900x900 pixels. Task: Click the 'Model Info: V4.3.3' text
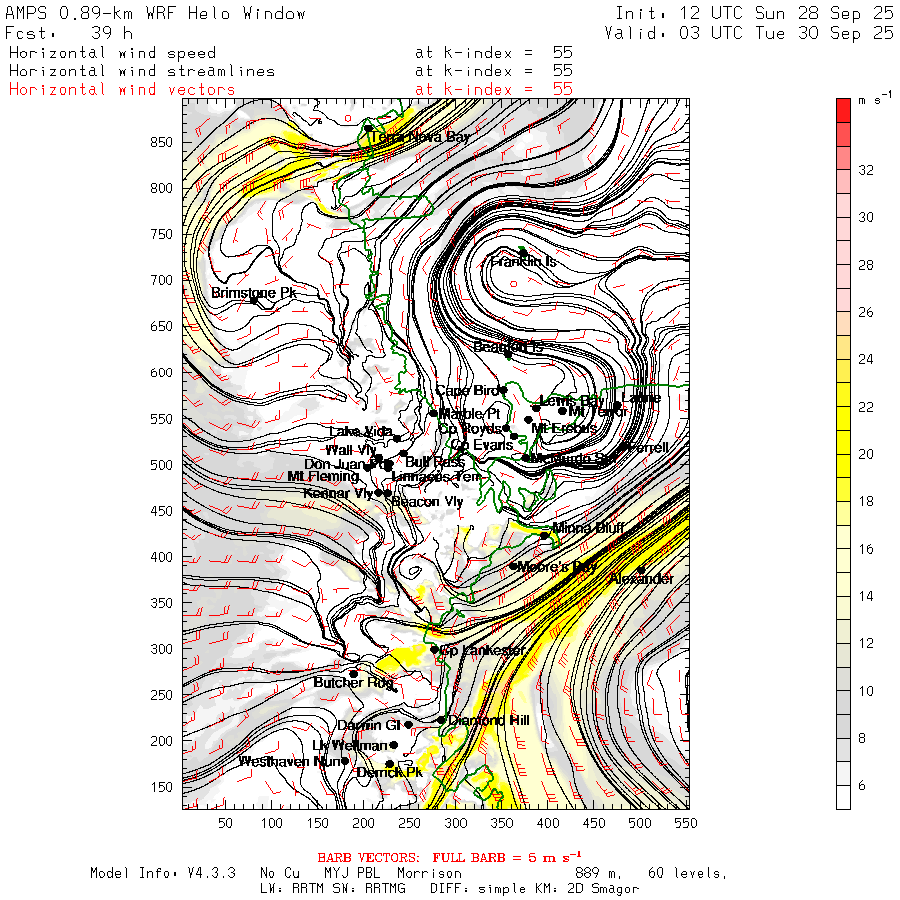pos(162,873)
